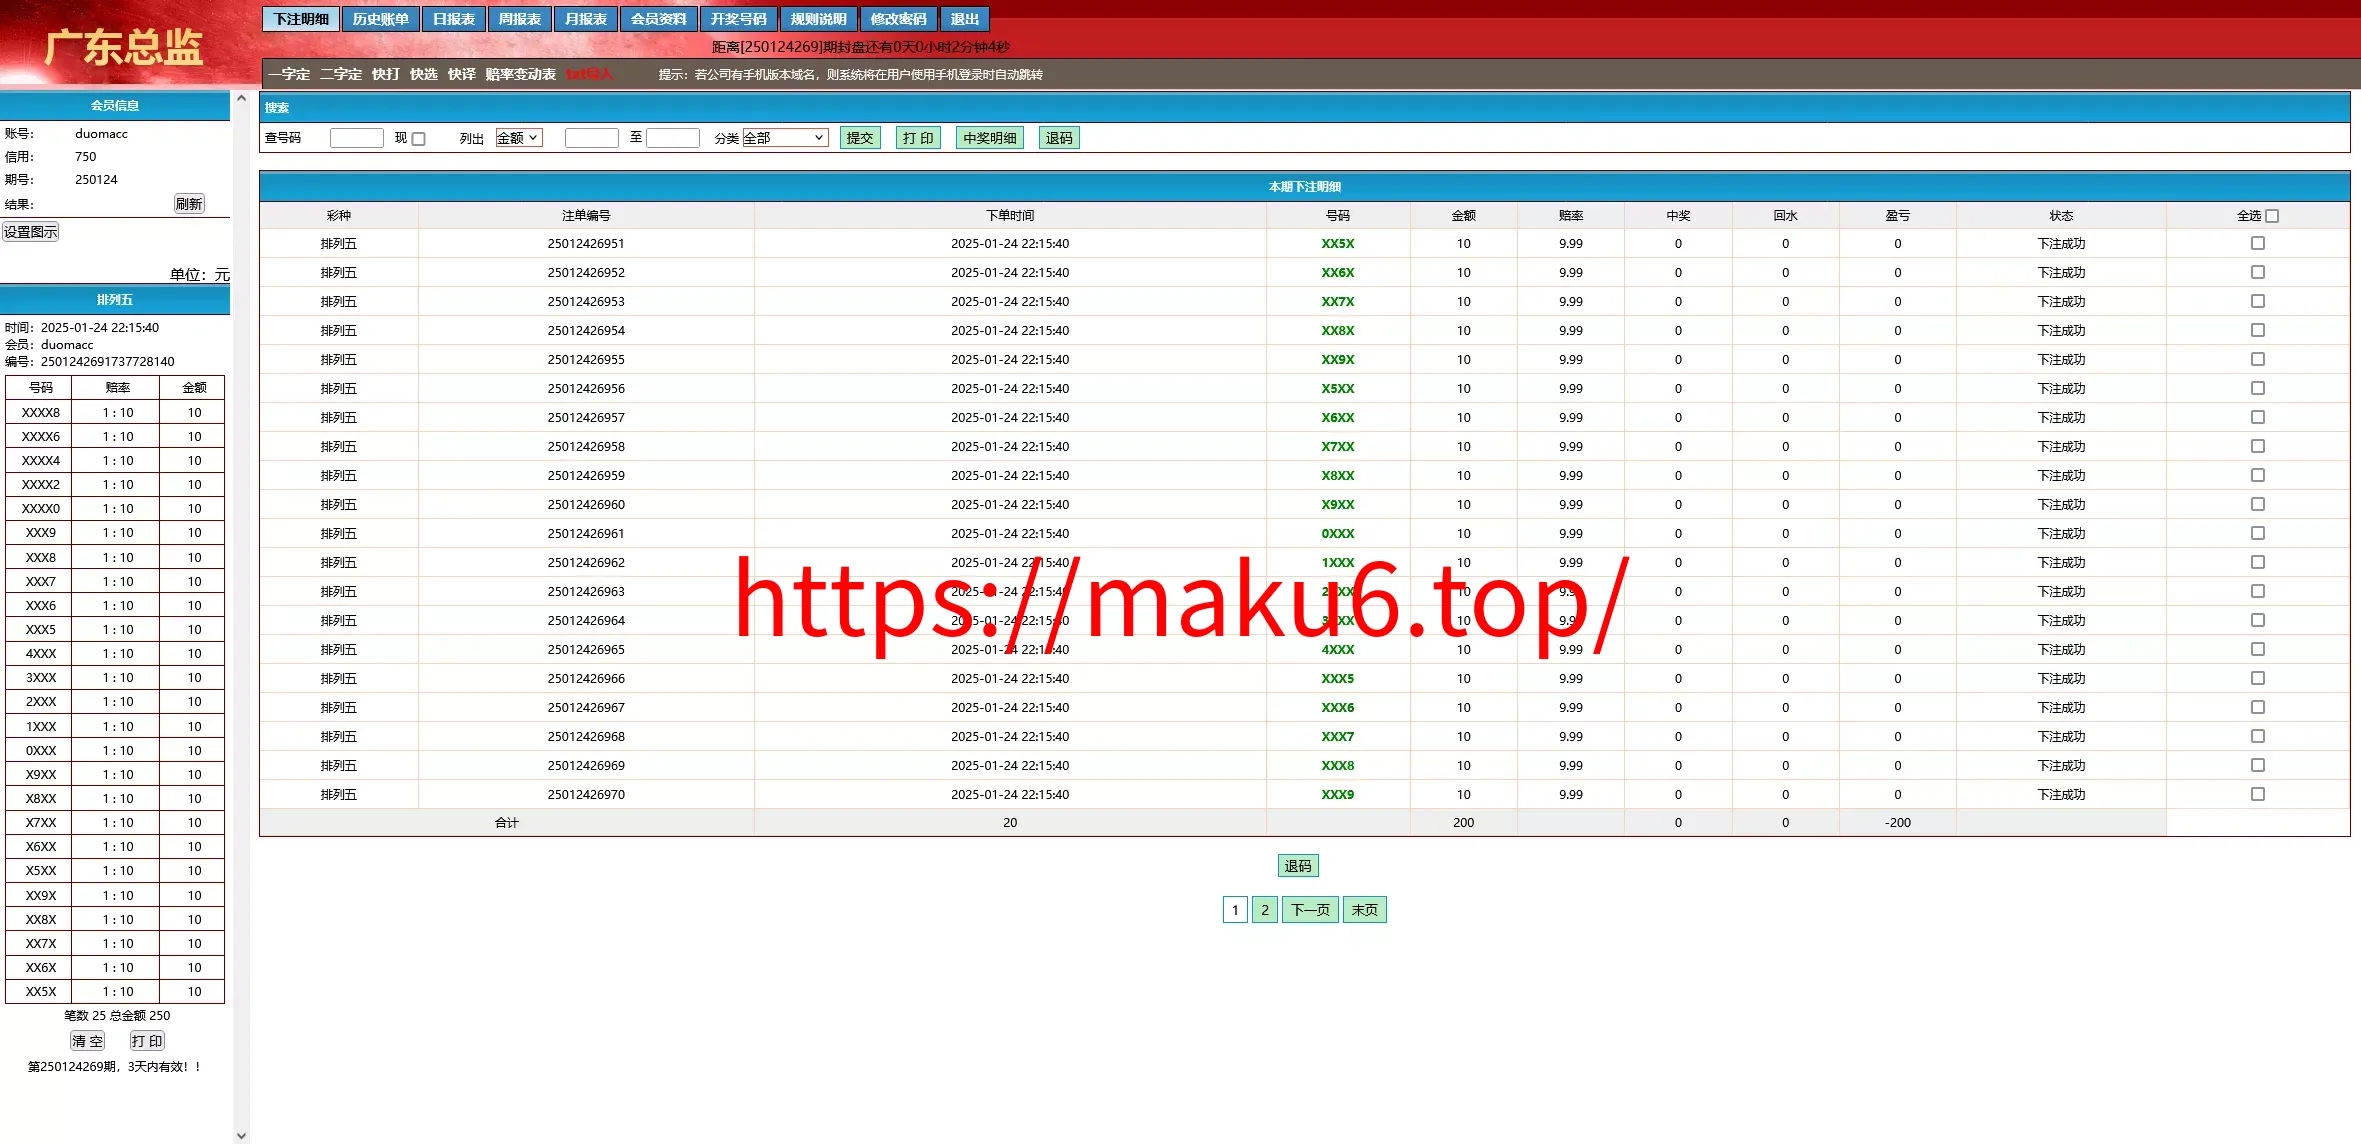Check the row for order 25012426964
Viewport: 2361px width, 1144px height.
2258,620
